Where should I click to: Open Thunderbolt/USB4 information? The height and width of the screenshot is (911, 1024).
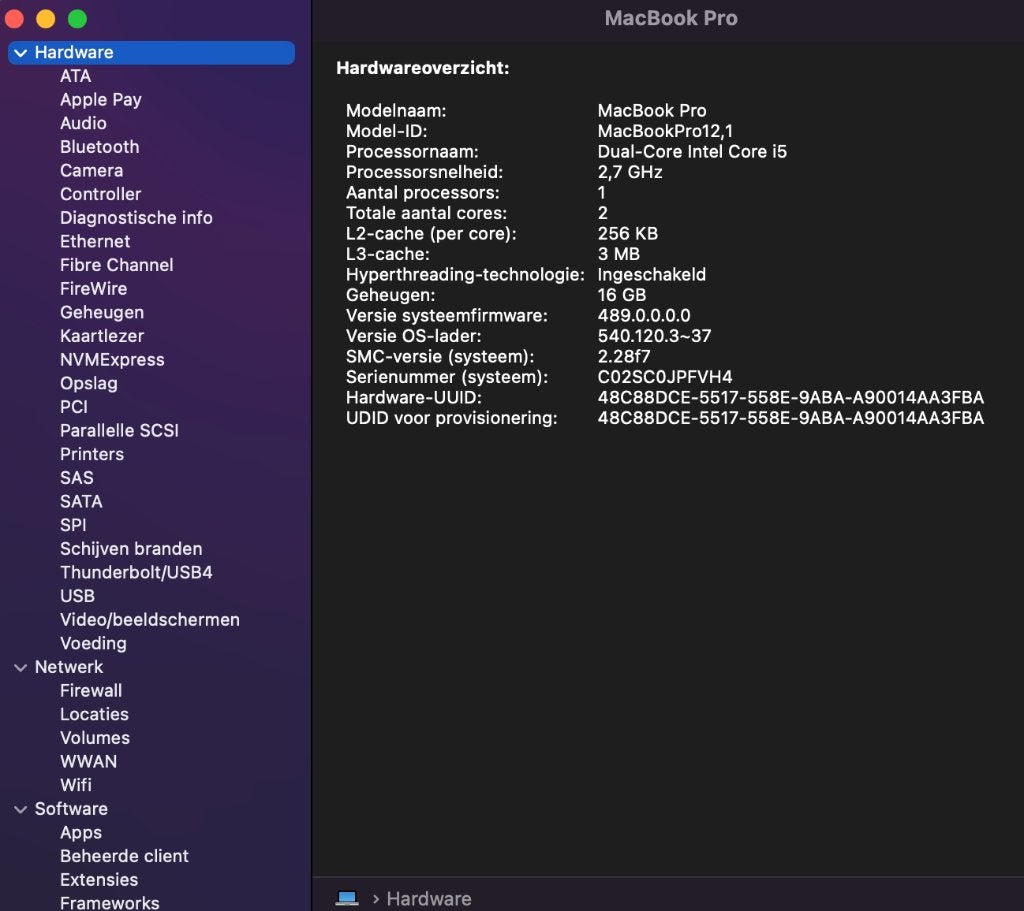(136, 573)
